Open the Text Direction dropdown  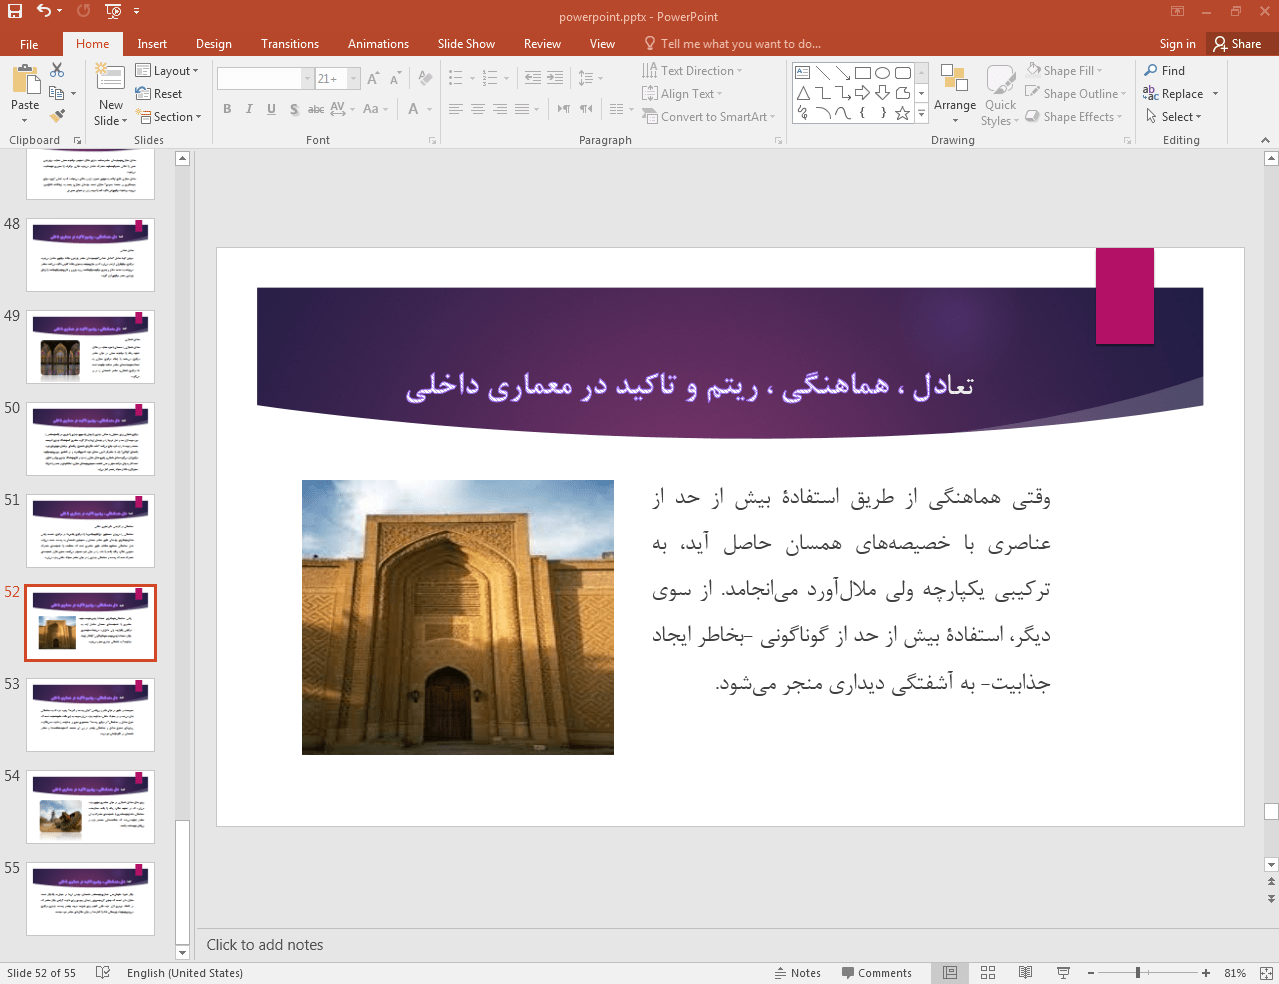pos(692,71)
